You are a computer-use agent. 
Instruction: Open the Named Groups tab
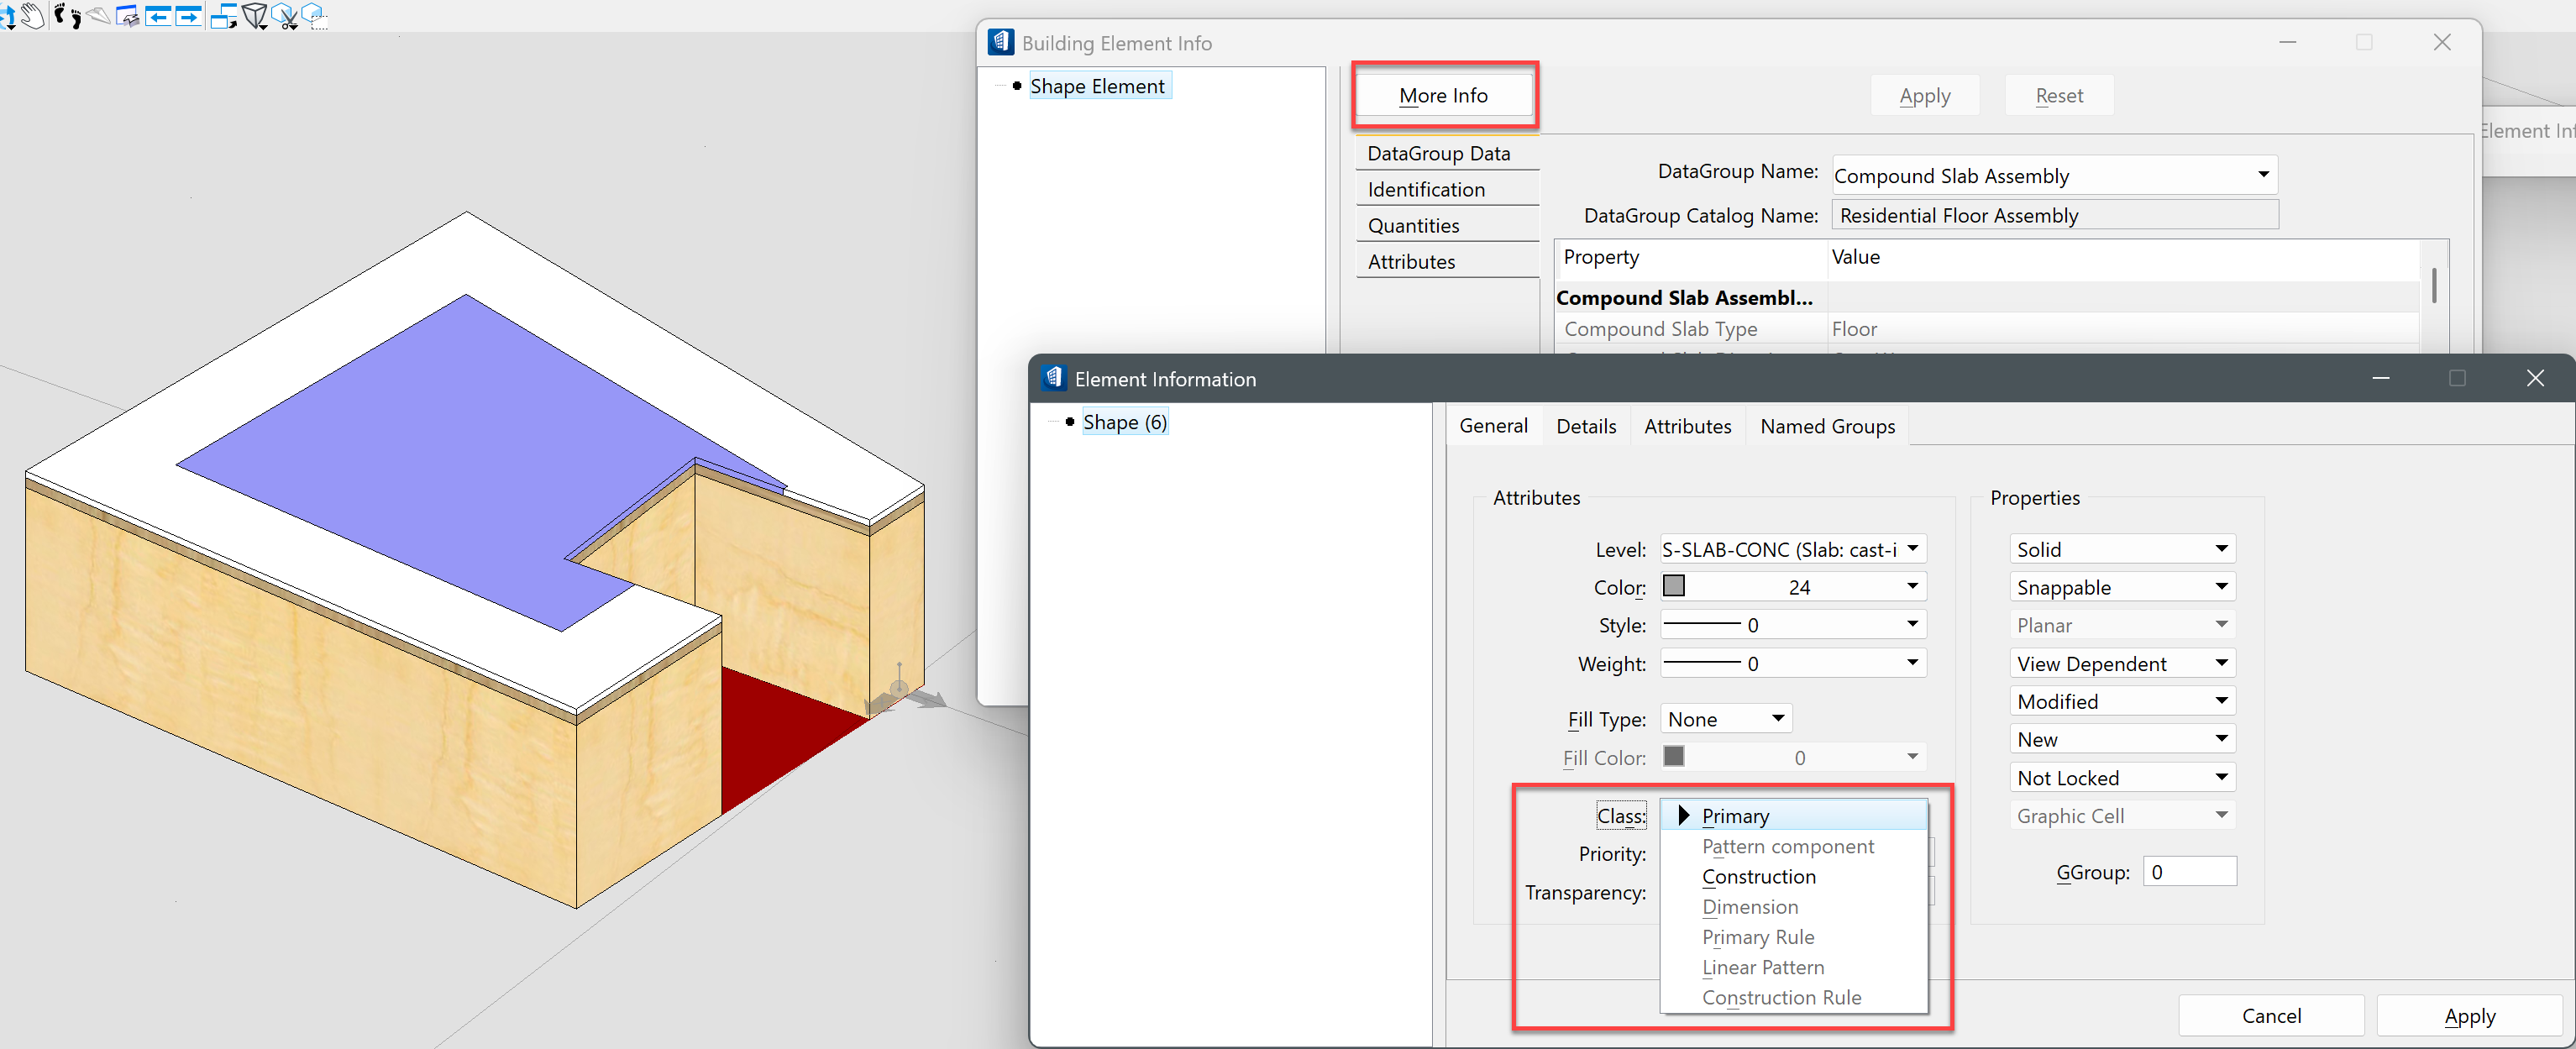pos(1826,426)
